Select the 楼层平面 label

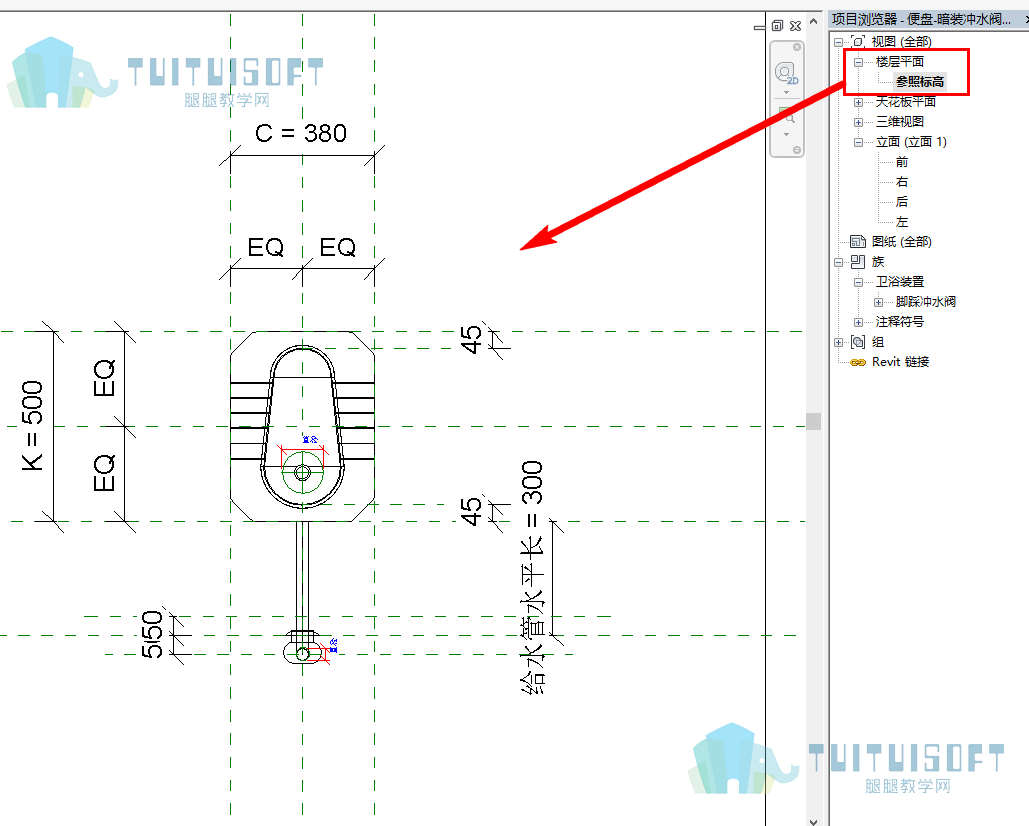click(x=900, y=62)
